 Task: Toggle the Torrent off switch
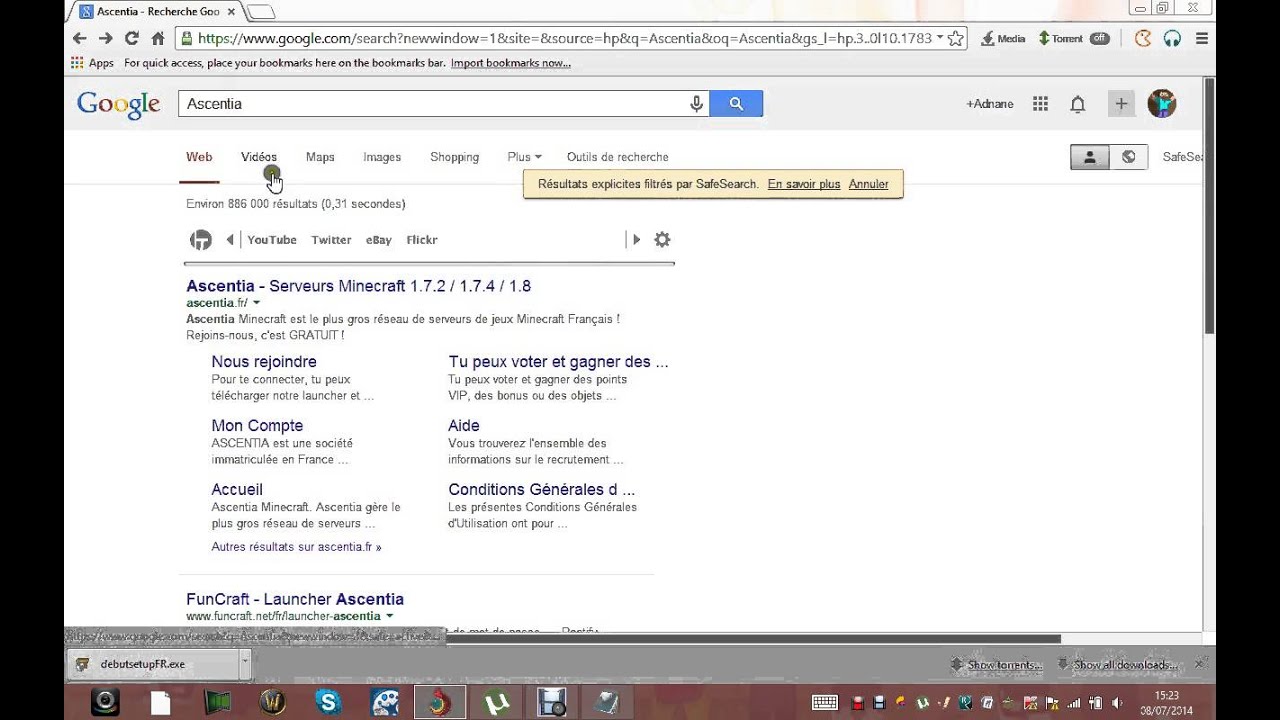point(1100,38)
